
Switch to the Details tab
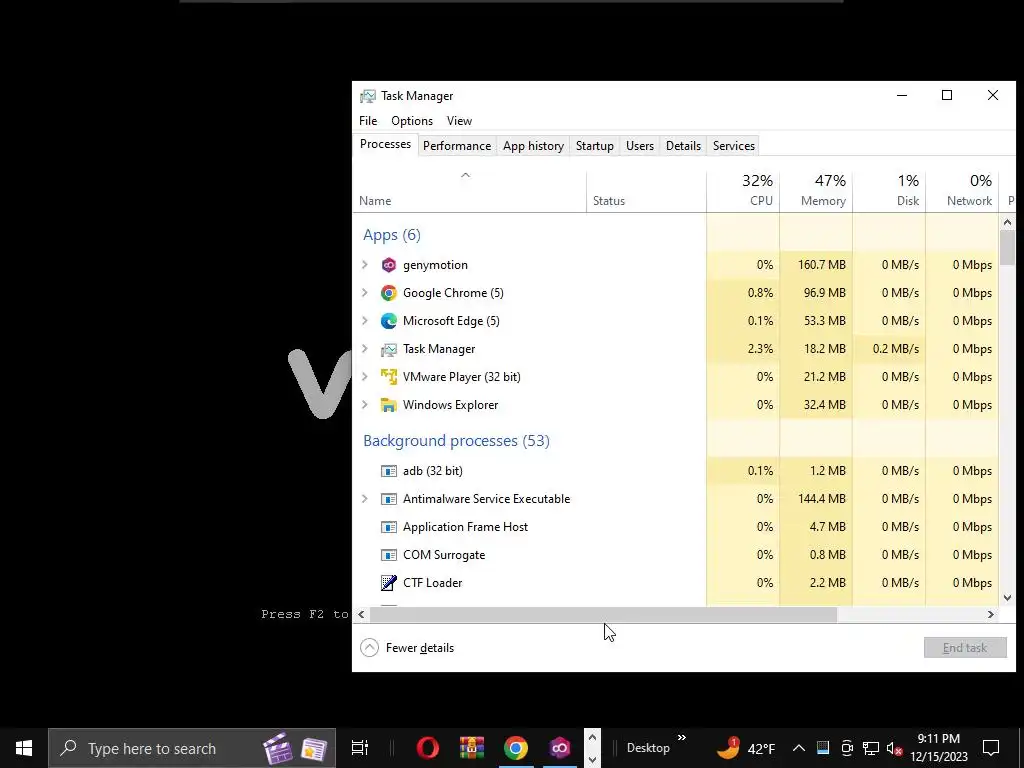(x=683, y=146)
